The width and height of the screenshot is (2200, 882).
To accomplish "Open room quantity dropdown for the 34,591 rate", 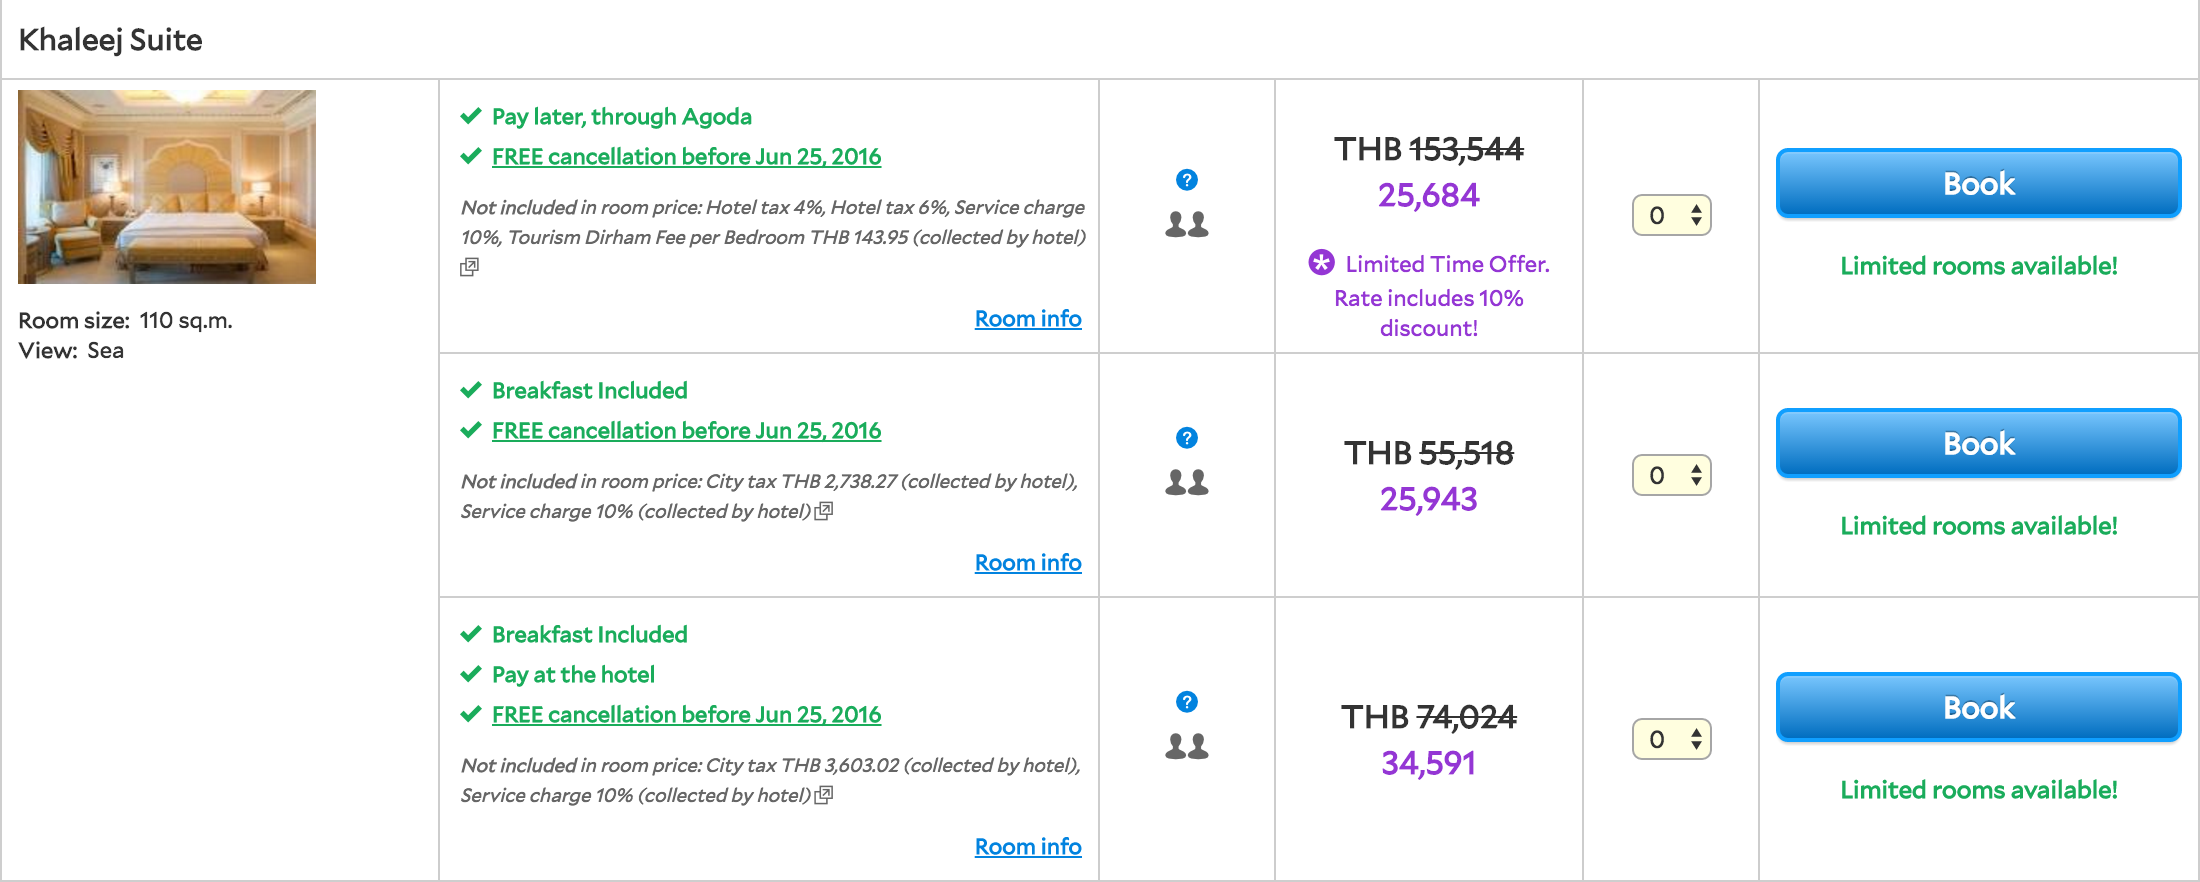I will pos(1672,739).
